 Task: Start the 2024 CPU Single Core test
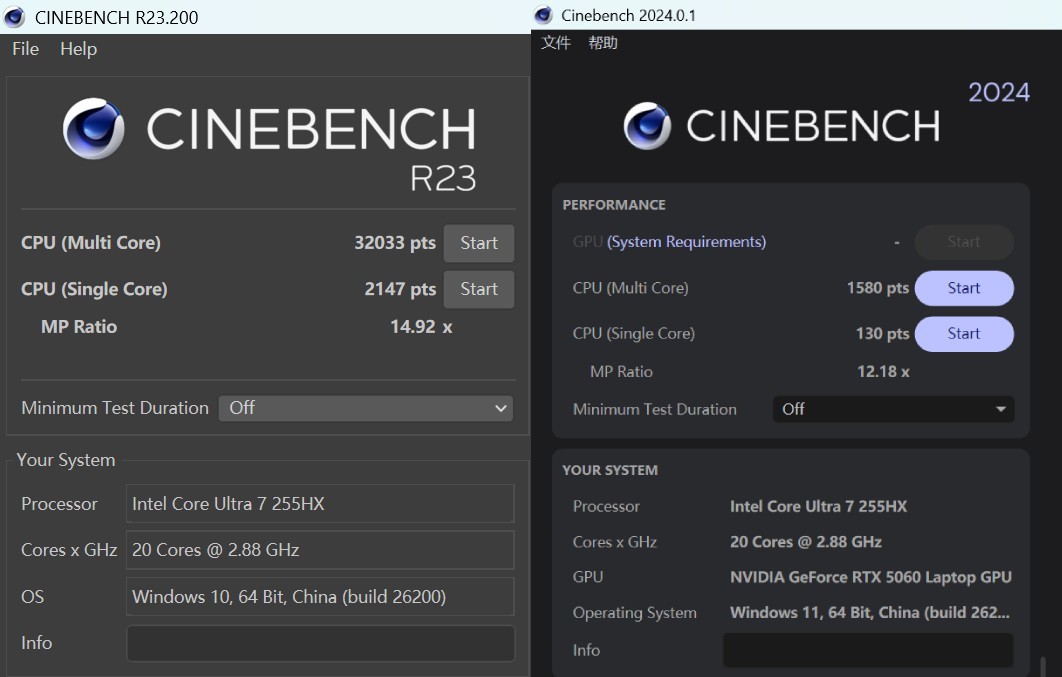point(964,334)
